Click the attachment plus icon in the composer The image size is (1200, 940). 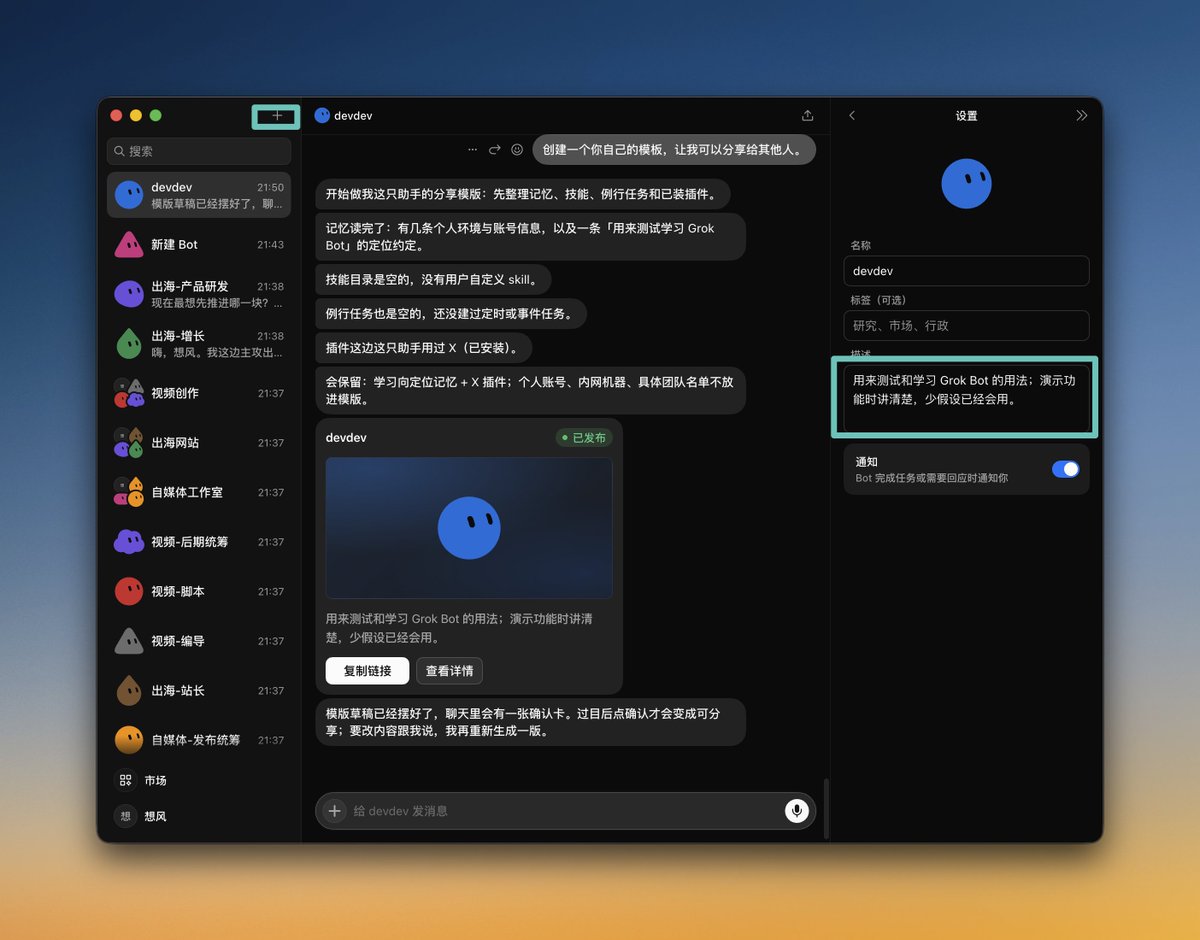(335, 811)
